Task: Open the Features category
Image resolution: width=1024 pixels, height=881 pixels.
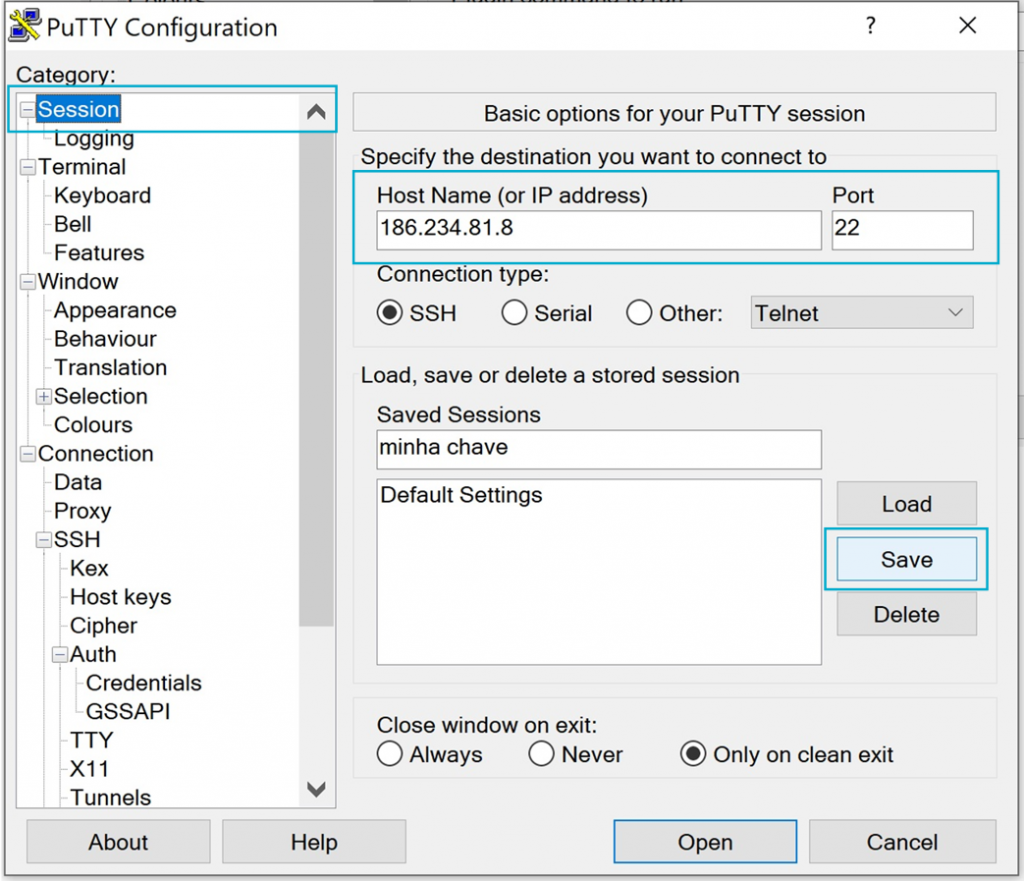Action: pyautogui.click(x=99, y=253)
